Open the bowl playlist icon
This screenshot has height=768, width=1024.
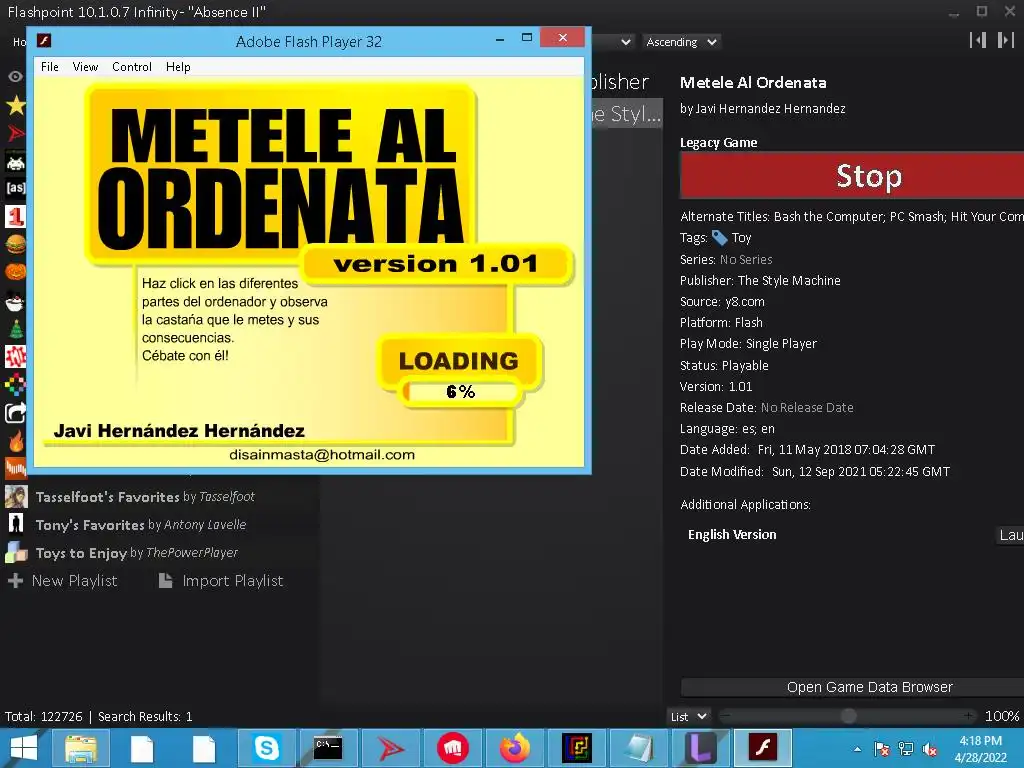[16, 301]
